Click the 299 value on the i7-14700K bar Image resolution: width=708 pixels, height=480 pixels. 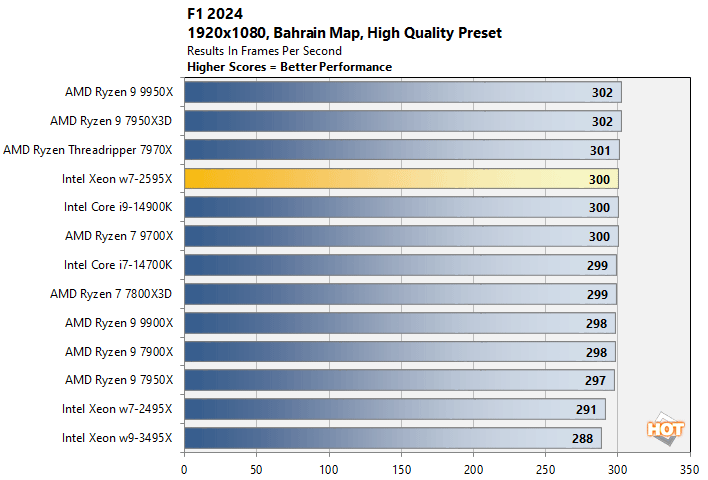(x=597, y=266)
